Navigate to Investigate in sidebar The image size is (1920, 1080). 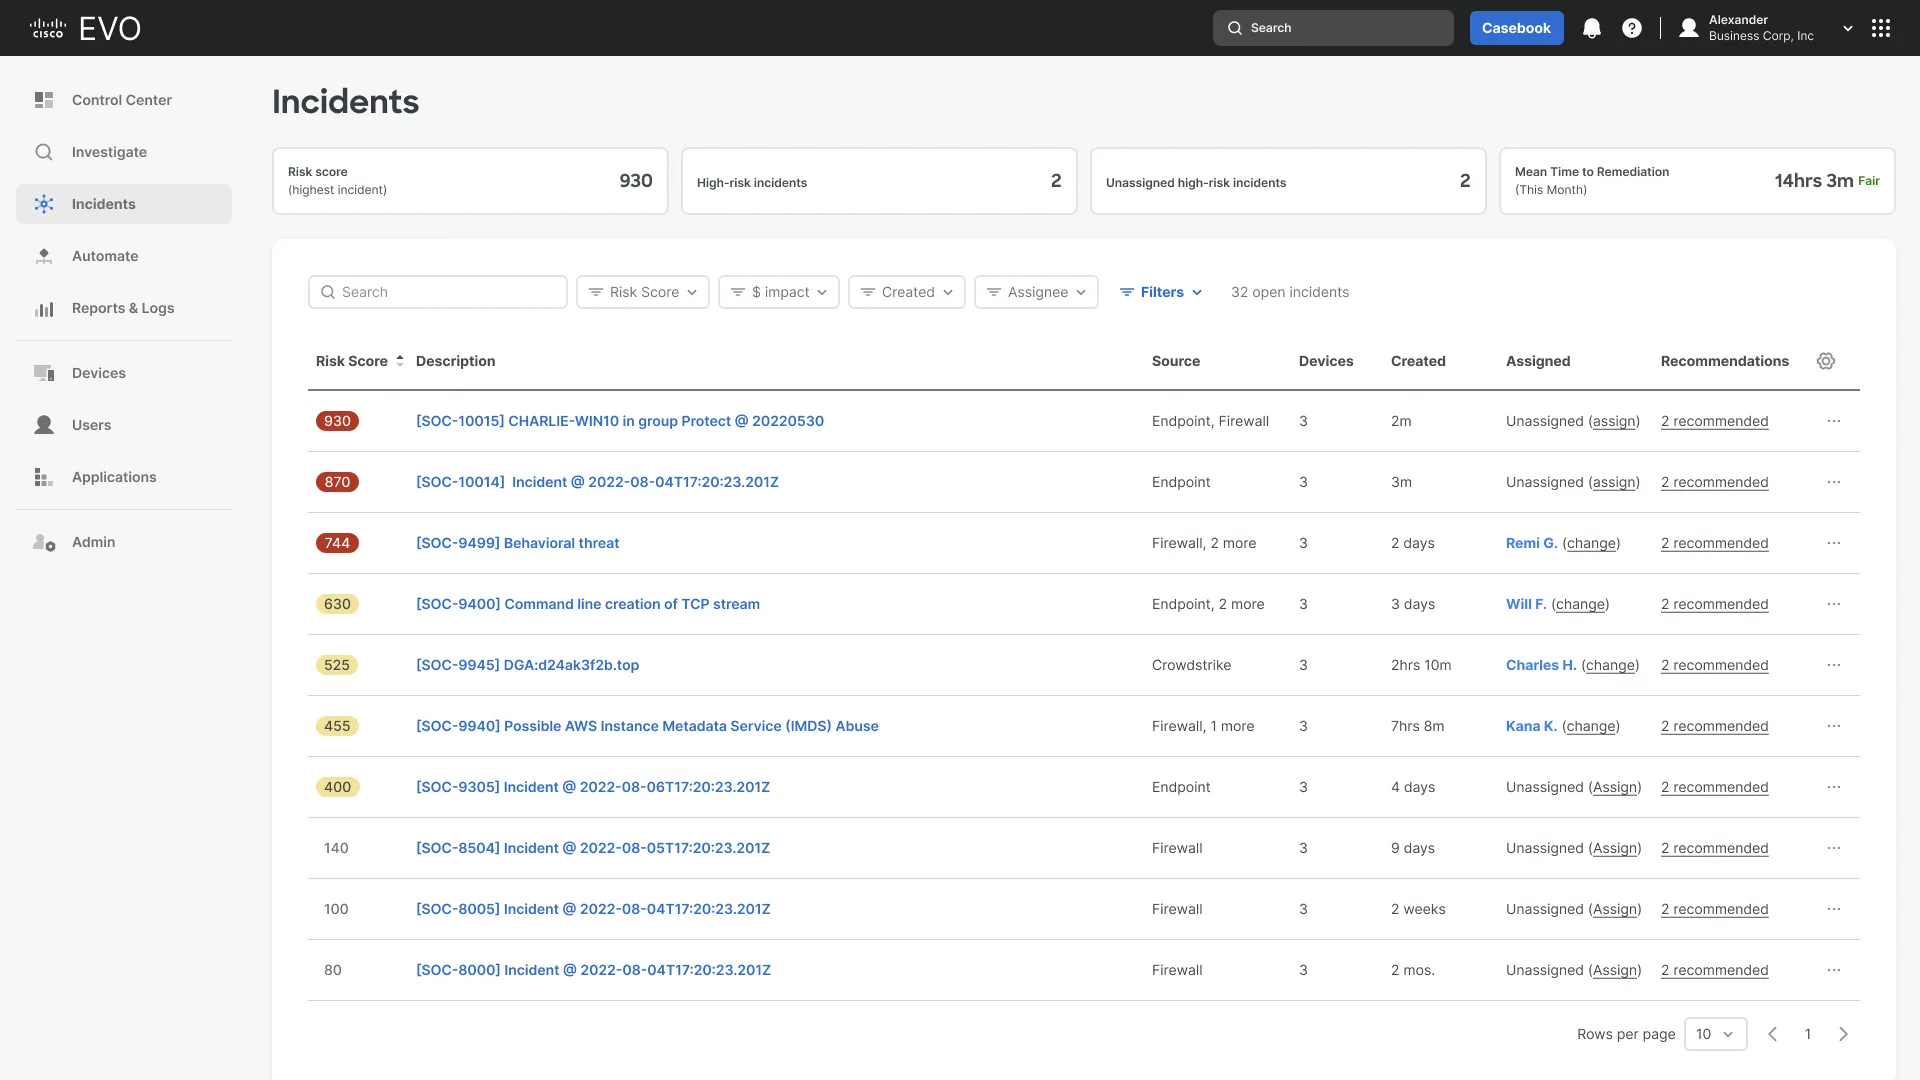point(124,152)
